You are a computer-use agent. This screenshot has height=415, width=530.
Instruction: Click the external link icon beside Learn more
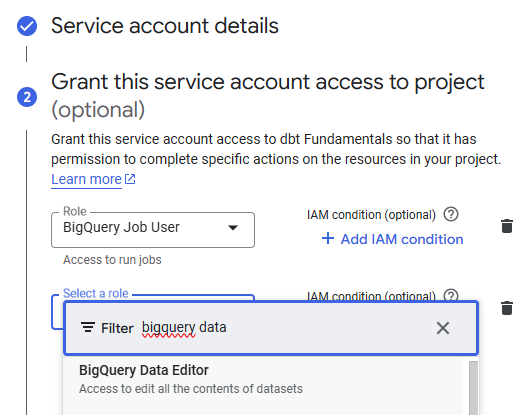click(130, 179)
